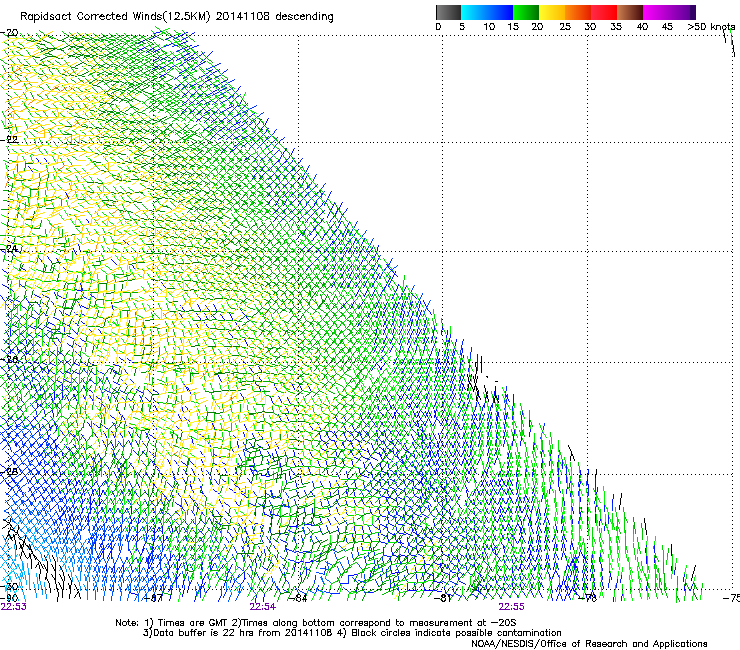Screen dimensions: 740x650
Task: Click the -30 latitude label
Action: (x=10, y=586)
